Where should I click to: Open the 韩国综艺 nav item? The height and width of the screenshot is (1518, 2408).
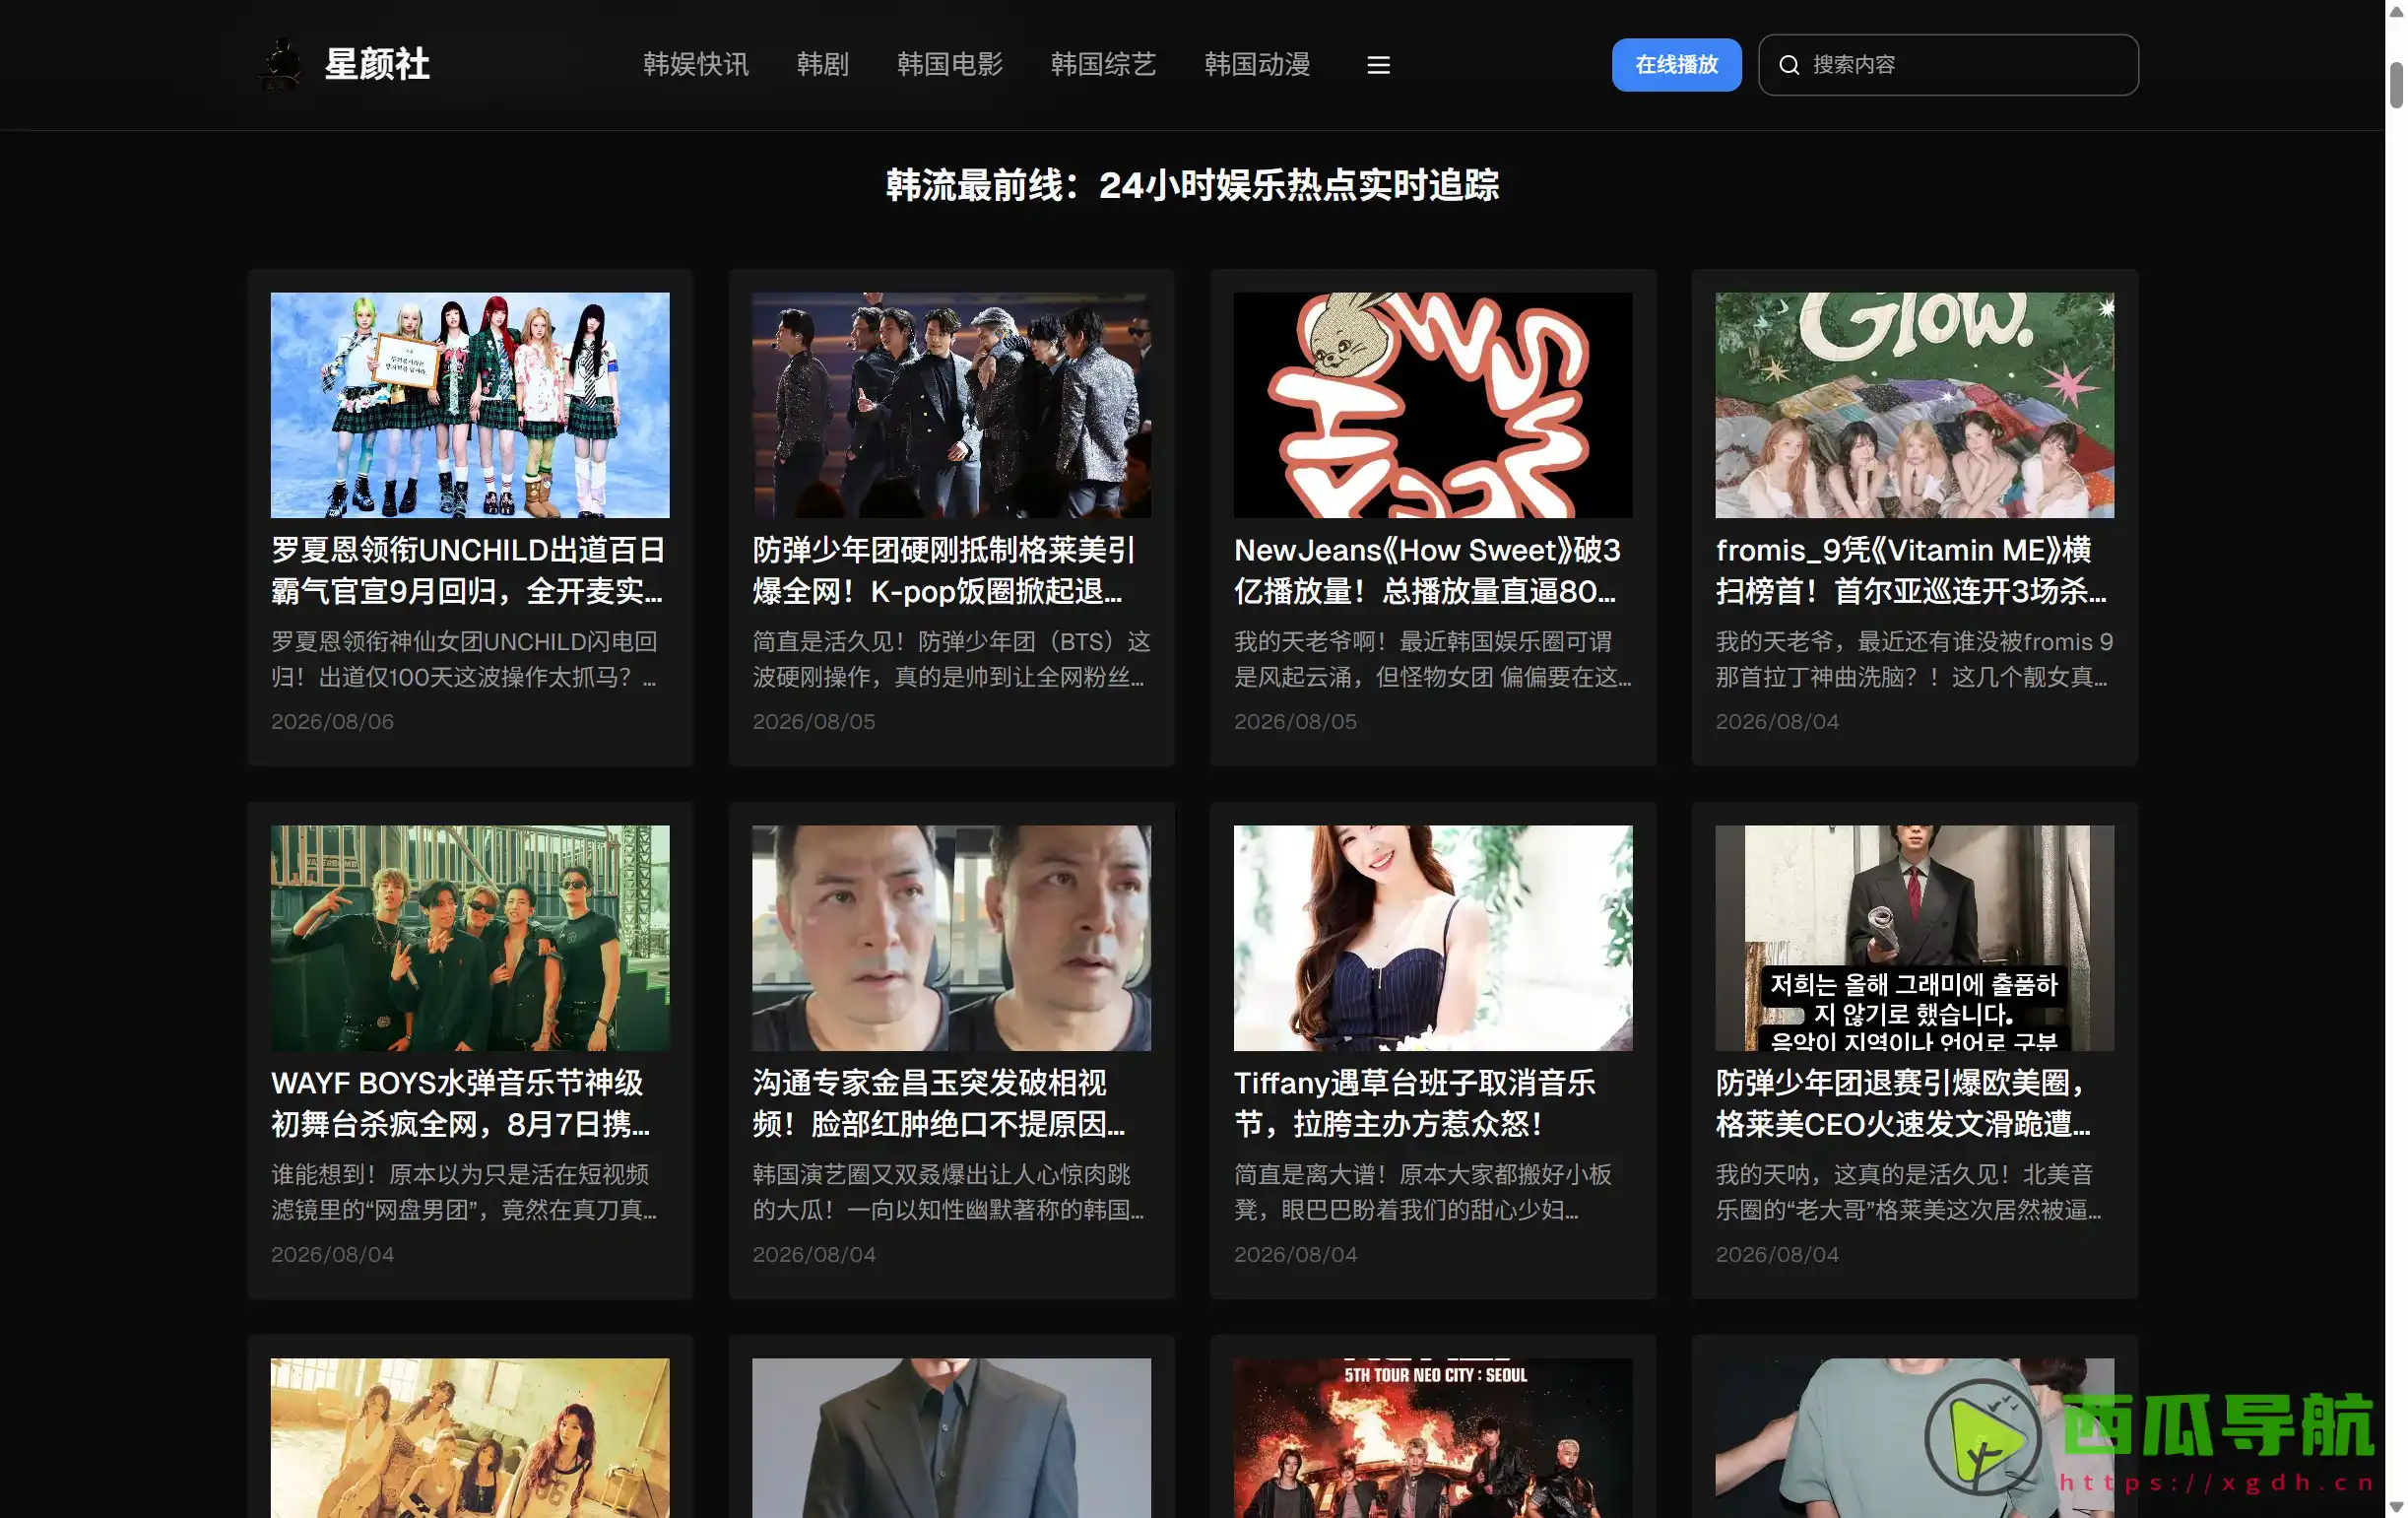pos(1103,65)
